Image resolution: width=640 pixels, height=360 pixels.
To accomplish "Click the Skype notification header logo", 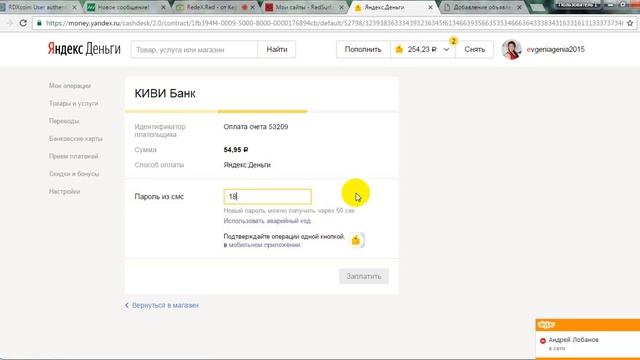I will (546, 324).
